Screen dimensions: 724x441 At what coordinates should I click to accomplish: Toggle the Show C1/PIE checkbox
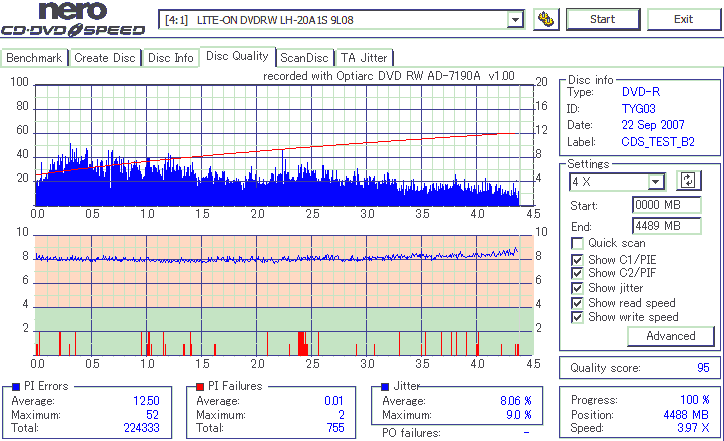click(x=577, y=260)
